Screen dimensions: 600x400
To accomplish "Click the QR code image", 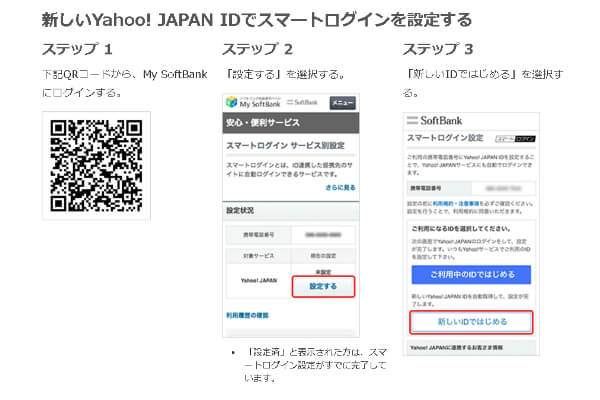I will tap(96, 165).
